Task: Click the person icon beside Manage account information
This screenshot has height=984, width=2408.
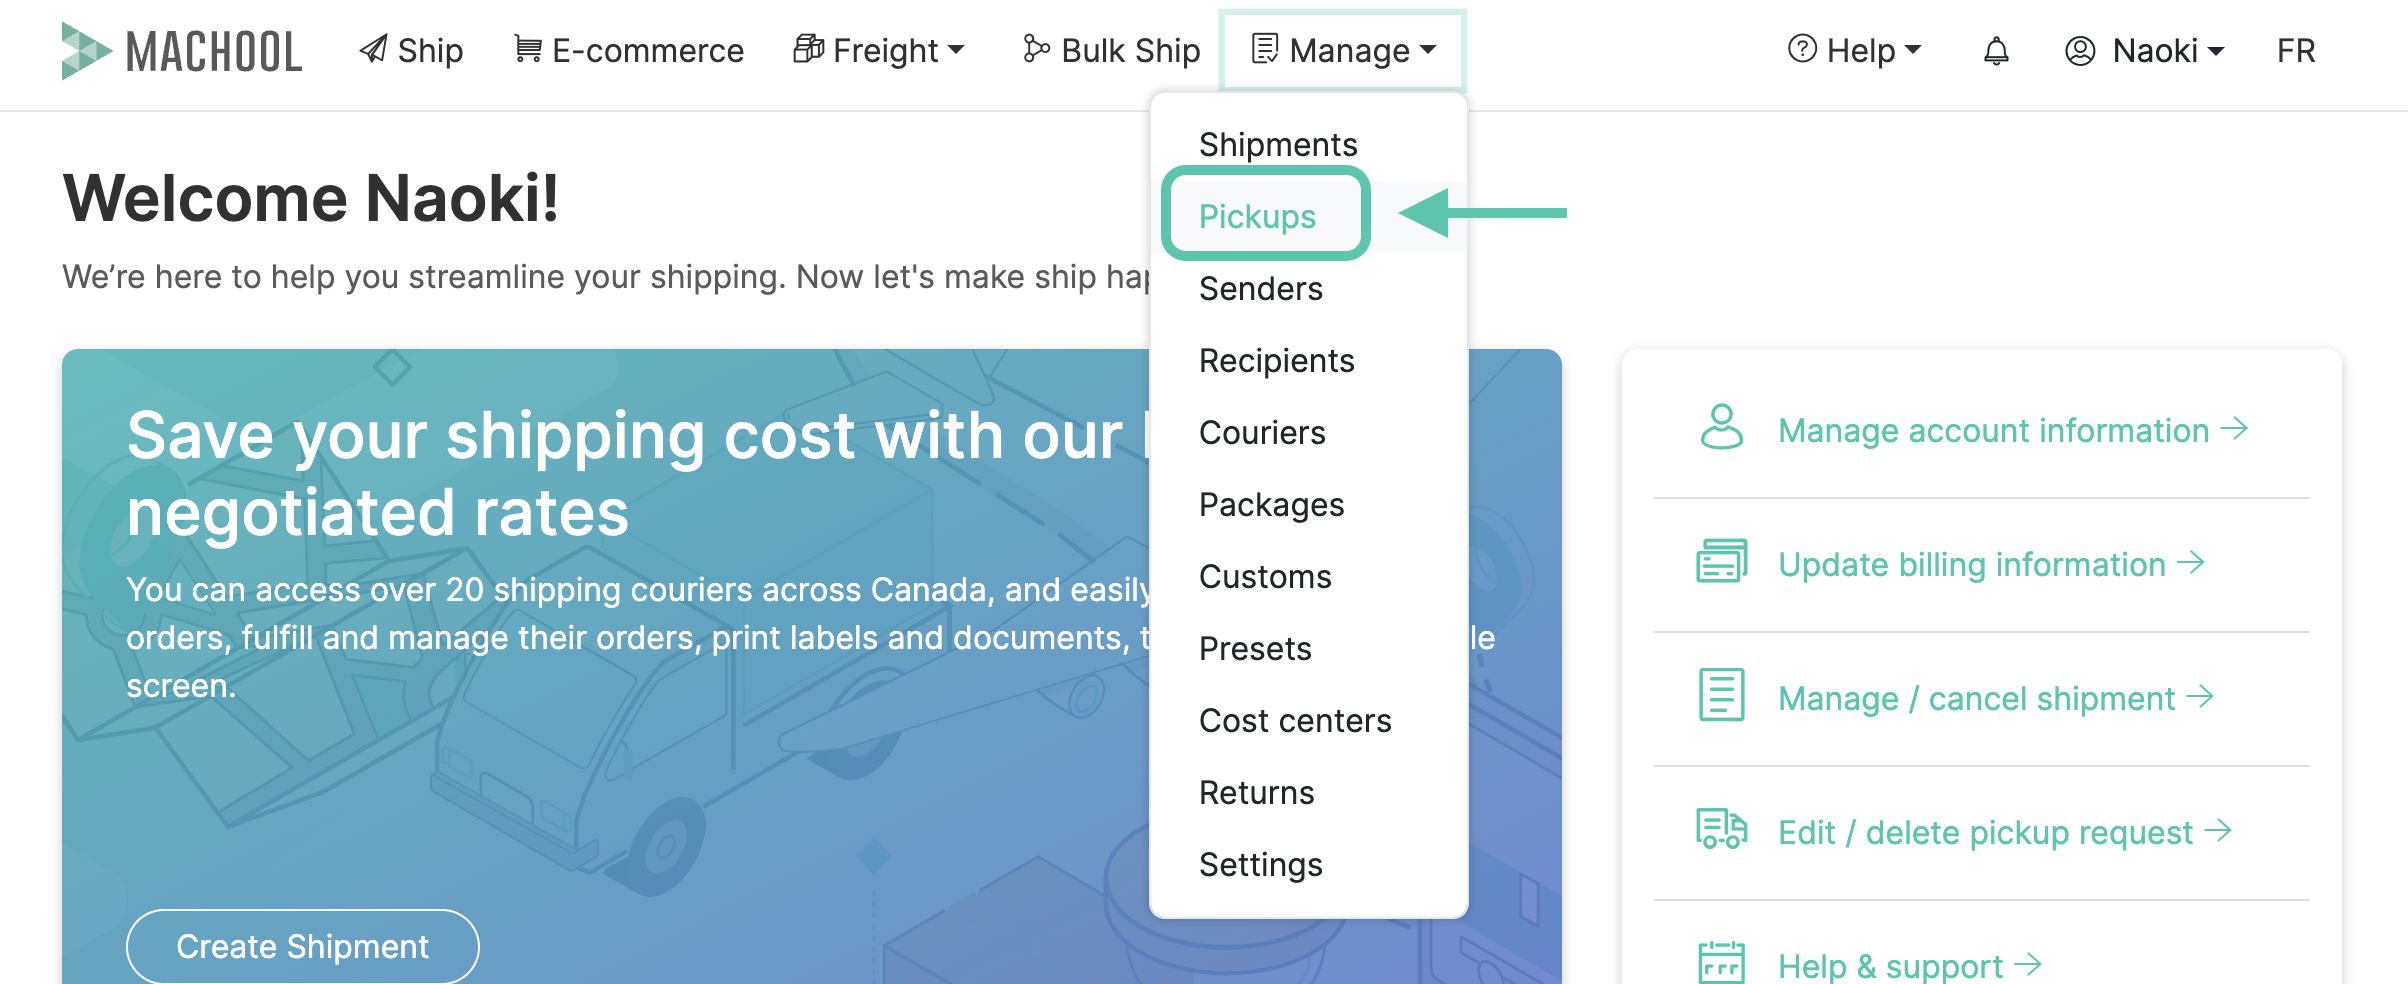Action: click(x=1721, y=428)
